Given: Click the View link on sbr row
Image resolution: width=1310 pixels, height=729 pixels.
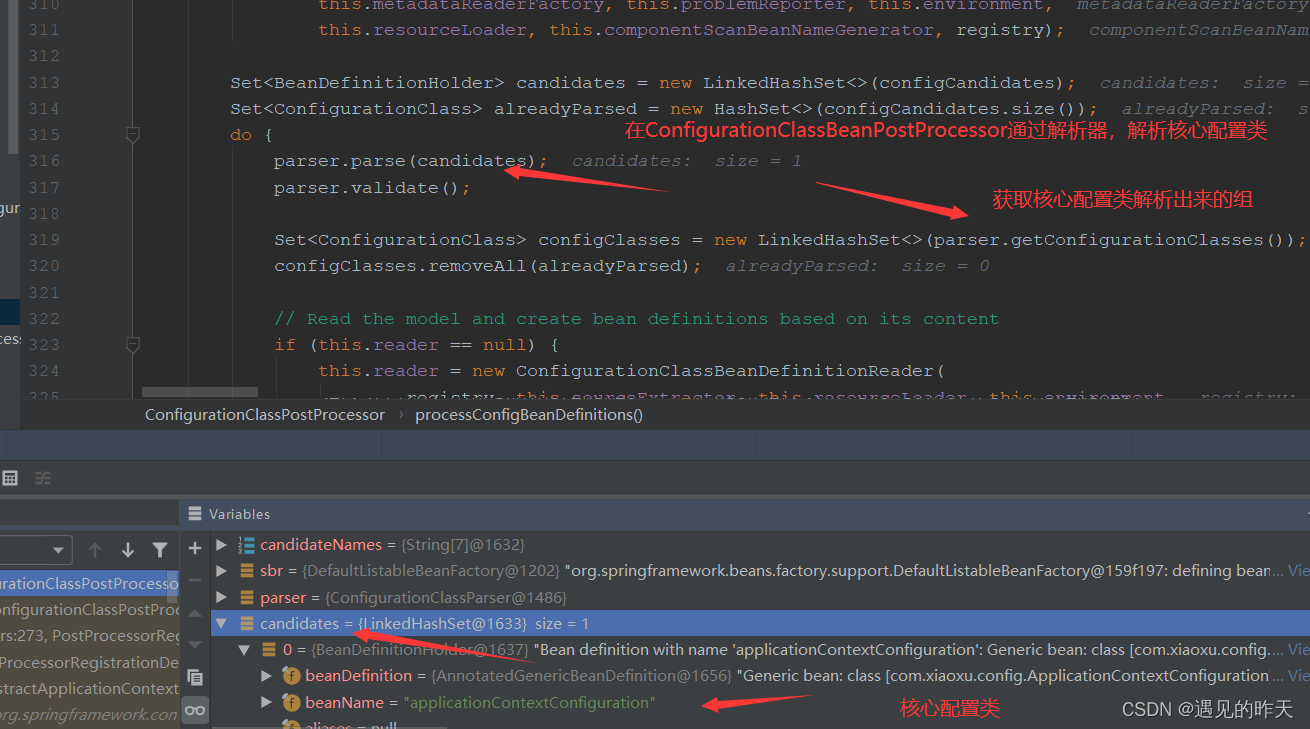Looking at the screenshot, I should [1298, 571].
